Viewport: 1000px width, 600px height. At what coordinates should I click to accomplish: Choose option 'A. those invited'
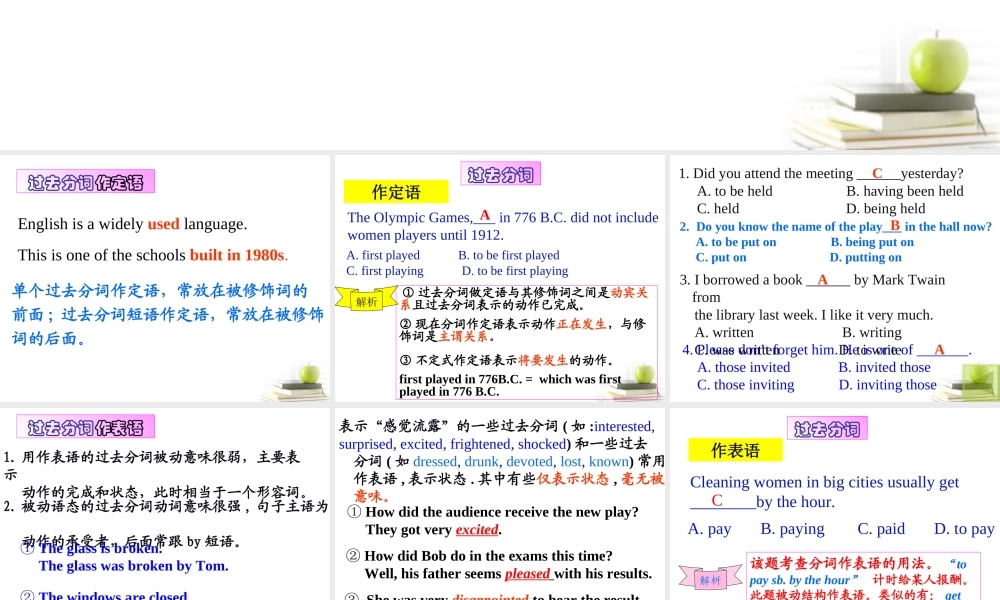coord(744,367)
